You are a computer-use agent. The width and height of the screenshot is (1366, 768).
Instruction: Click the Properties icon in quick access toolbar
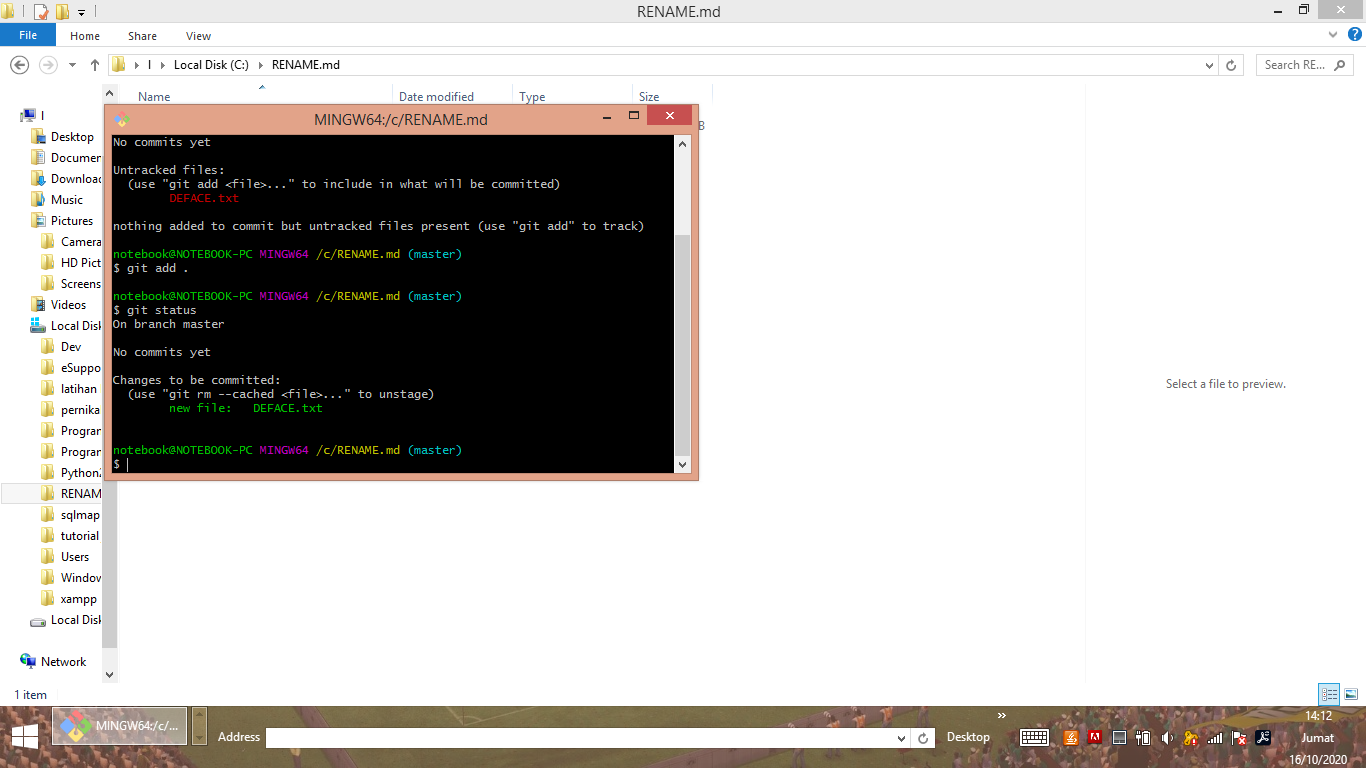[41, 10]
